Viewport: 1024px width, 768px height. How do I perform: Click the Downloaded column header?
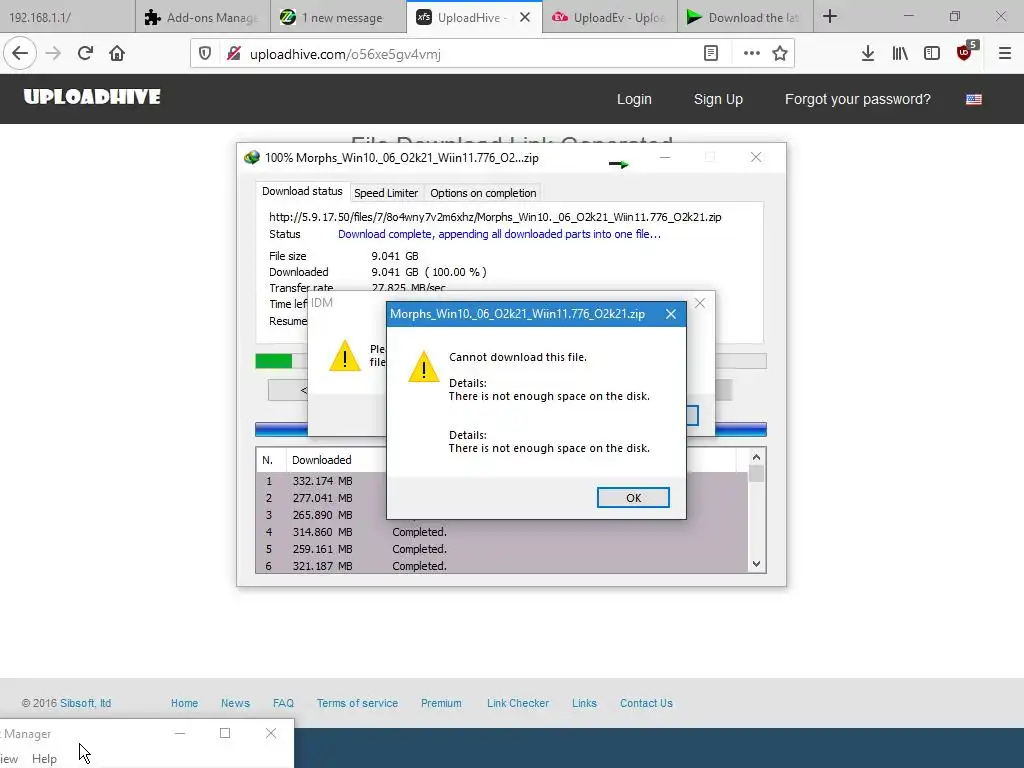click(321, 460)
